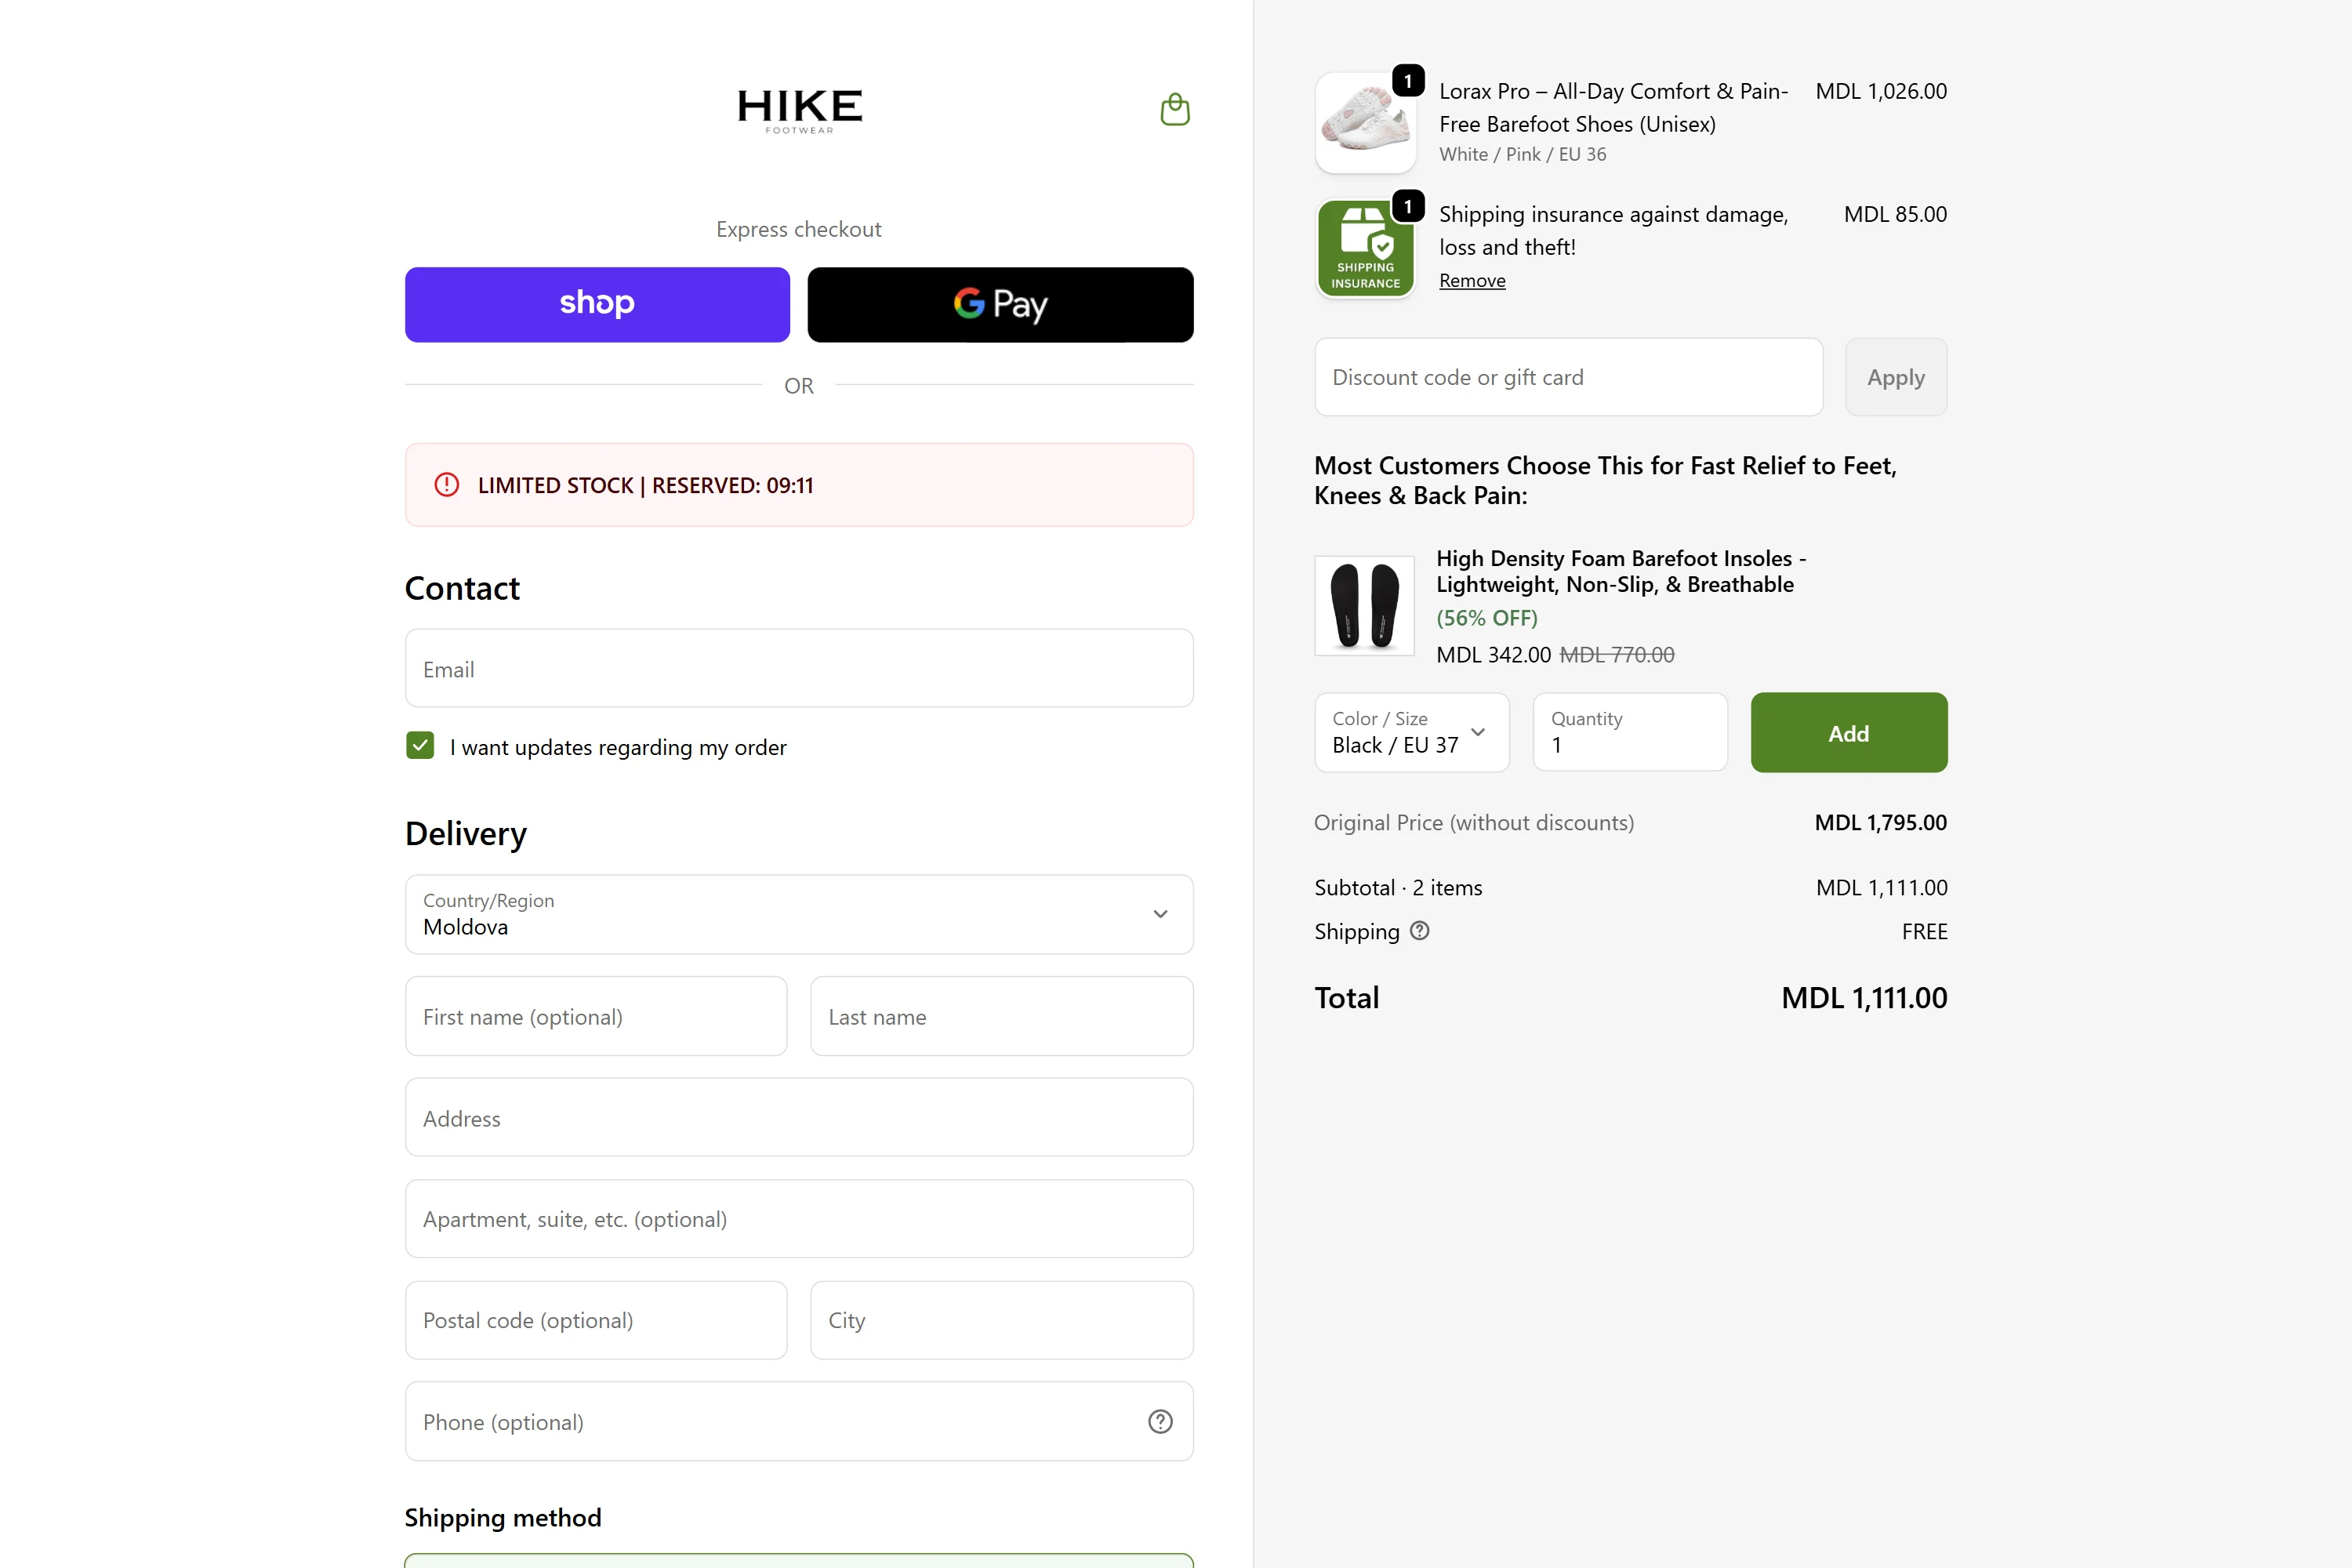Remove the shipping insurance item
Screen dimensions: 2352x1568
click(1472, 281)
